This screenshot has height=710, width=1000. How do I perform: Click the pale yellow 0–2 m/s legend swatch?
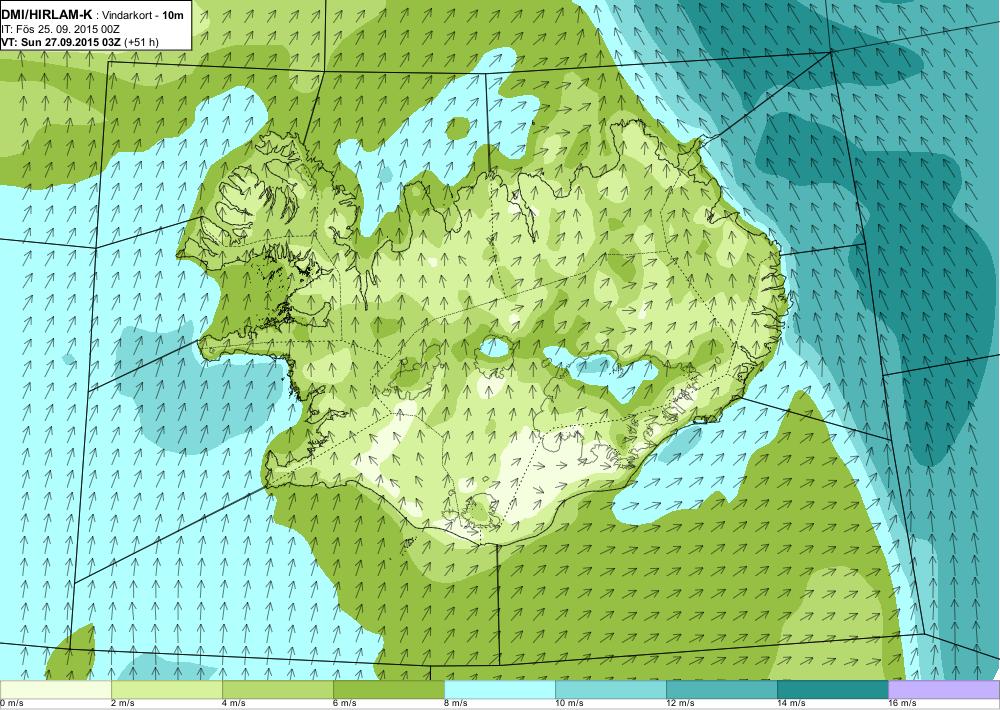coord(55,690)
